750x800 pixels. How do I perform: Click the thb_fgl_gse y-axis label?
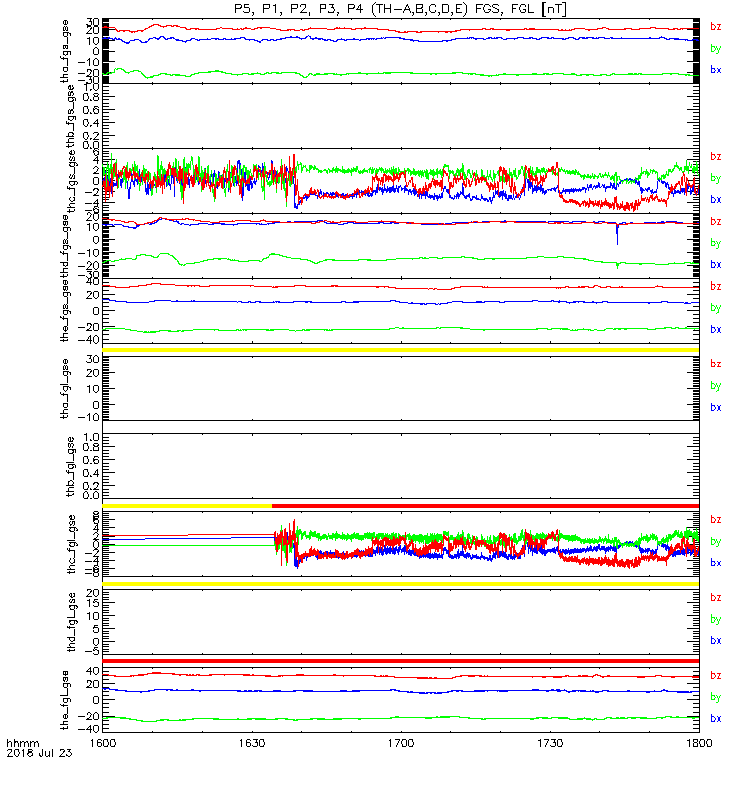(70, 466)
